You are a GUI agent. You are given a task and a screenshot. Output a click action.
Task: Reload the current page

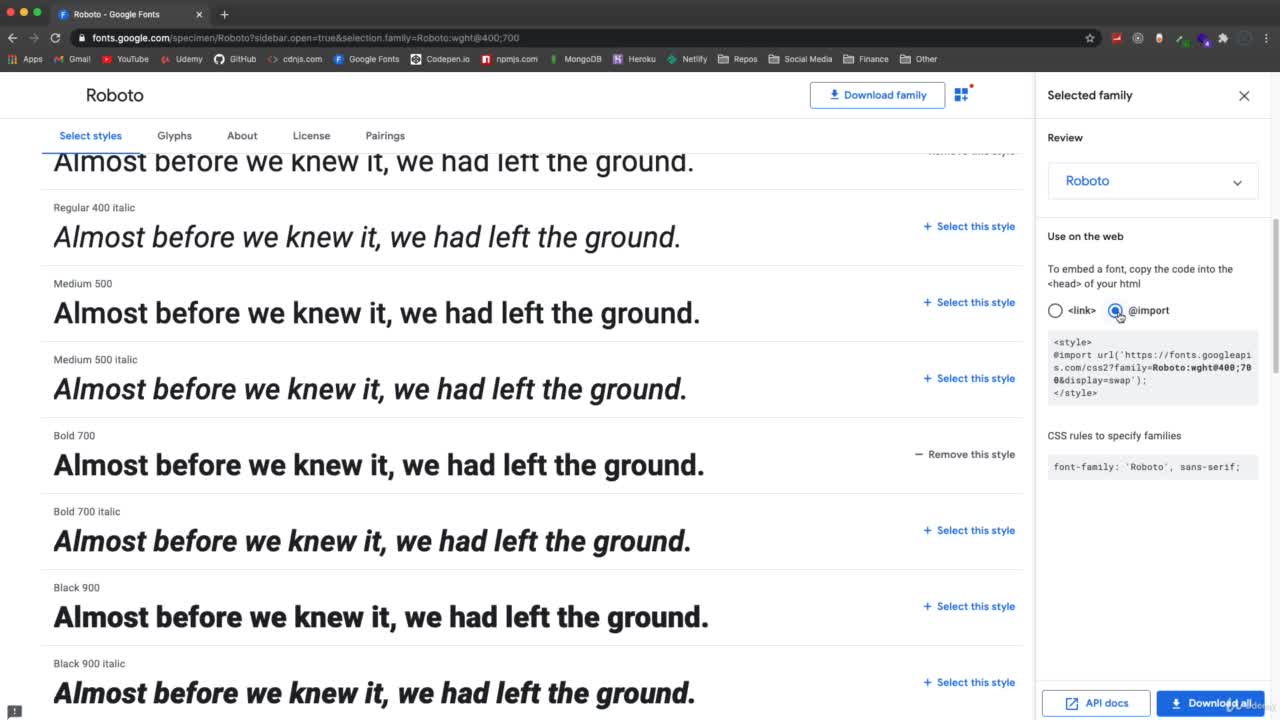tap(55, 38)
